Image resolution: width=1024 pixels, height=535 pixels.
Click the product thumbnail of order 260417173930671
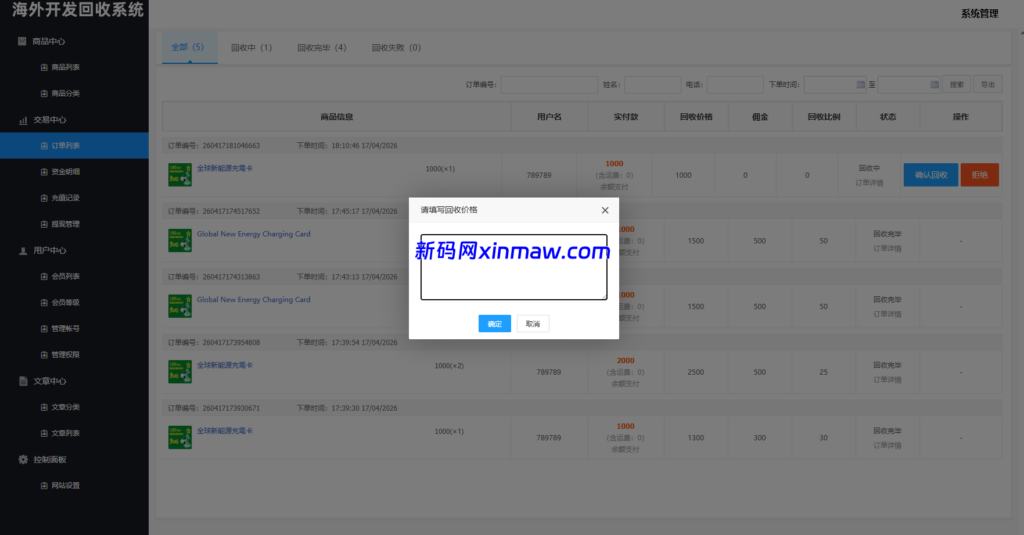180,438
